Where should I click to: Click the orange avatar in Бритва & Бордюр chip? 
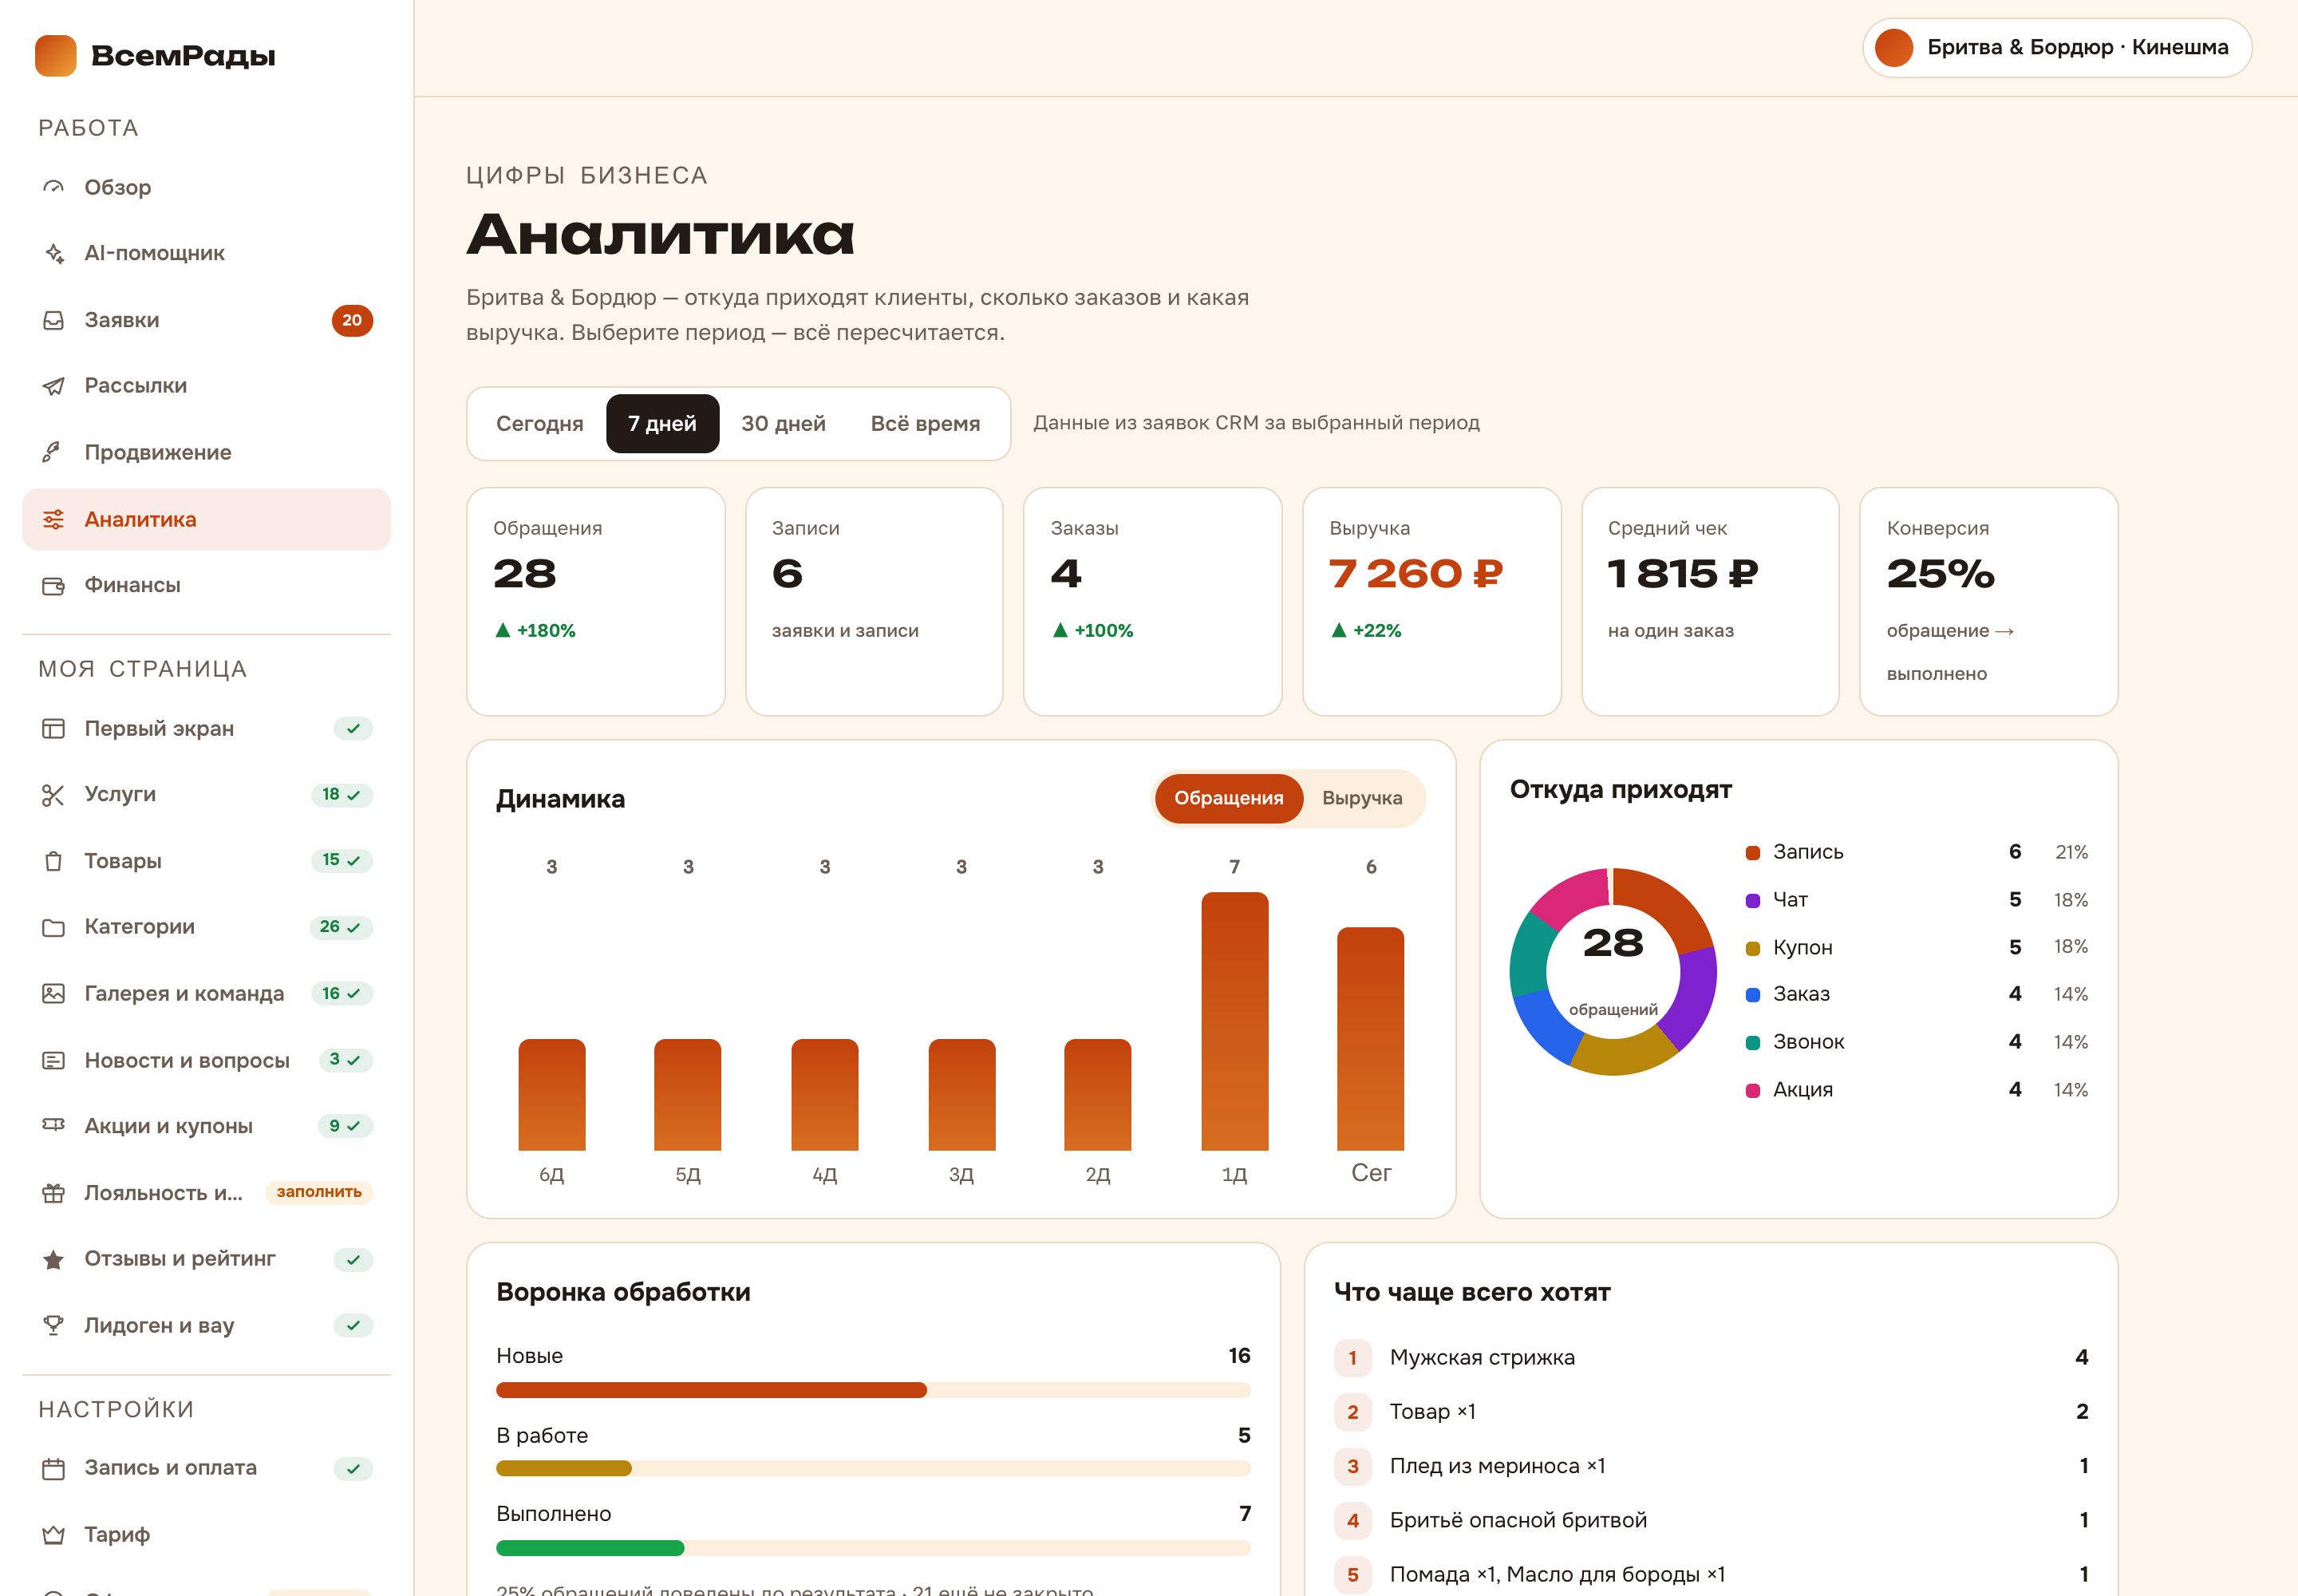[x=1894, y=48]
